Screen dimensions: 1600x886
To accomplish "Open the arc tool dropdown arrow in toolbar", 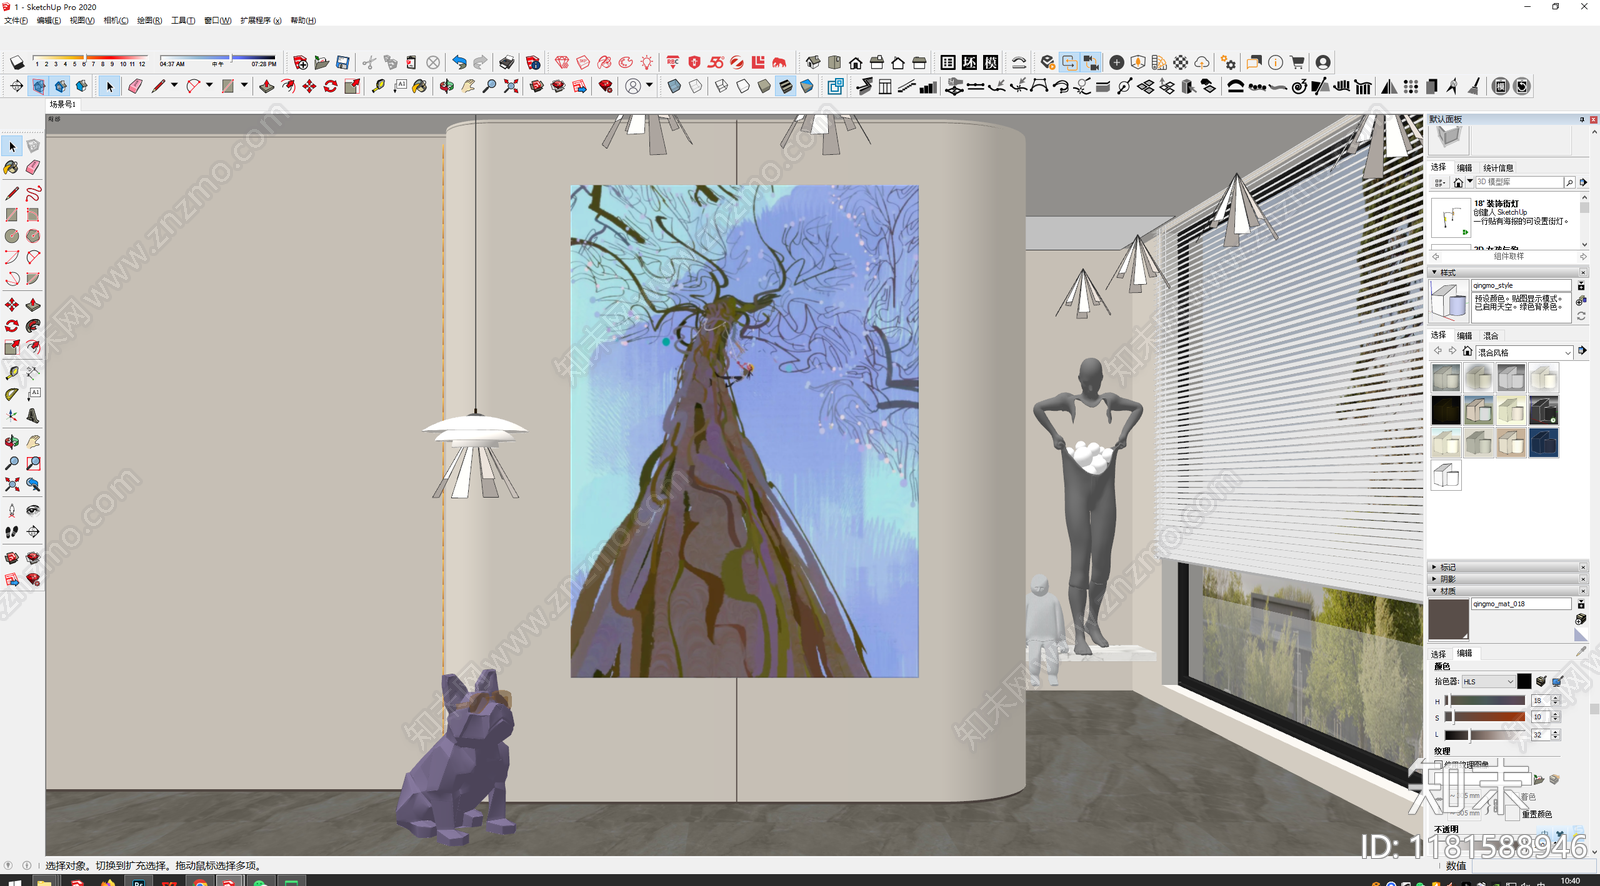I will pos(209,86).
